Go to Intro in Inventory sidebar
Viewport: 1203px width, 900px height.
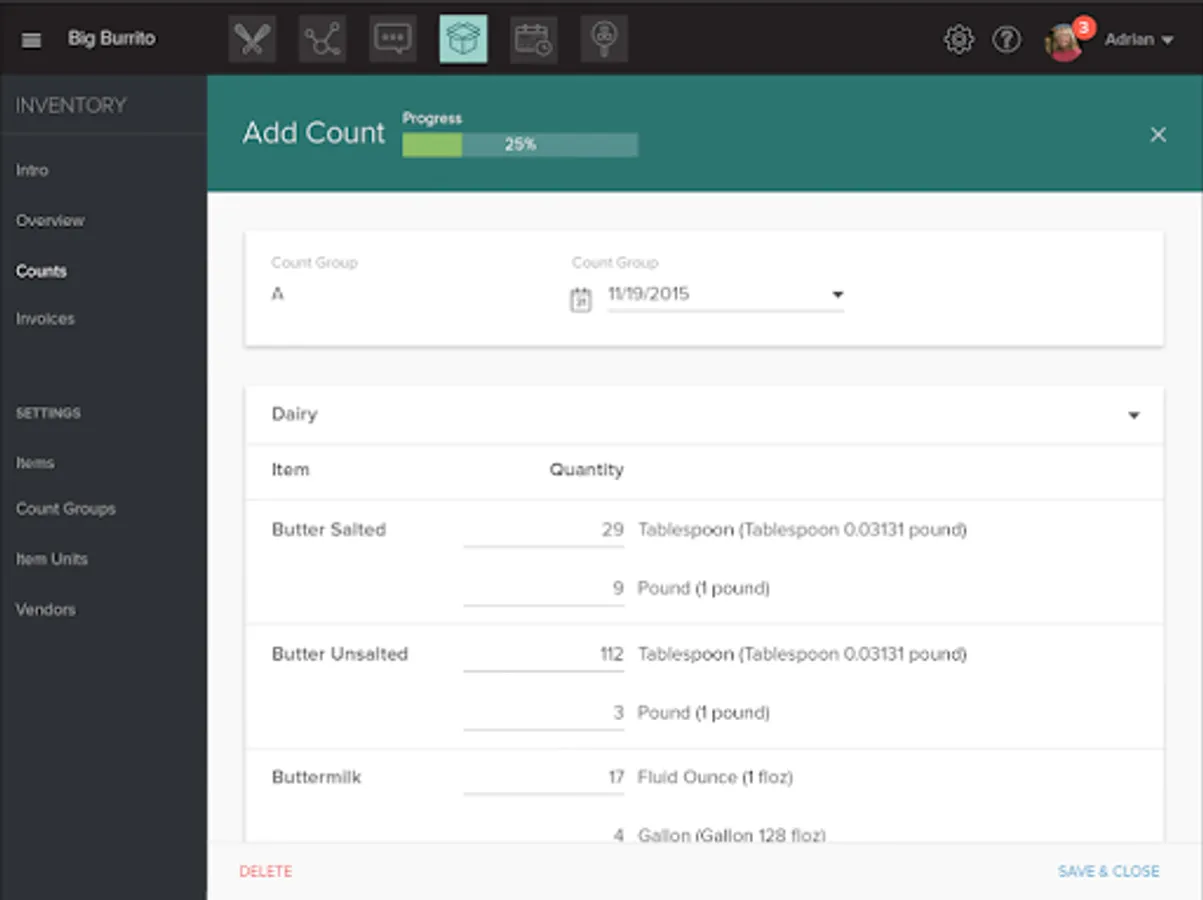pyautogui.click(x=32, y=170)
